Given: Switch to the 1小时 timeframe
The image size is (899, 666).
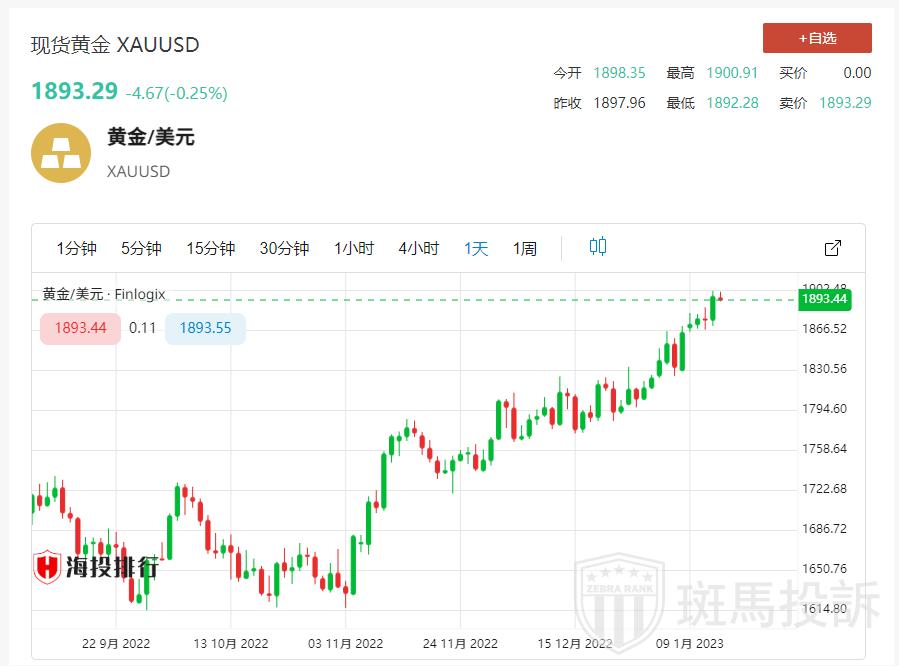Looking at the screenshot, I should tap(354, 248).
